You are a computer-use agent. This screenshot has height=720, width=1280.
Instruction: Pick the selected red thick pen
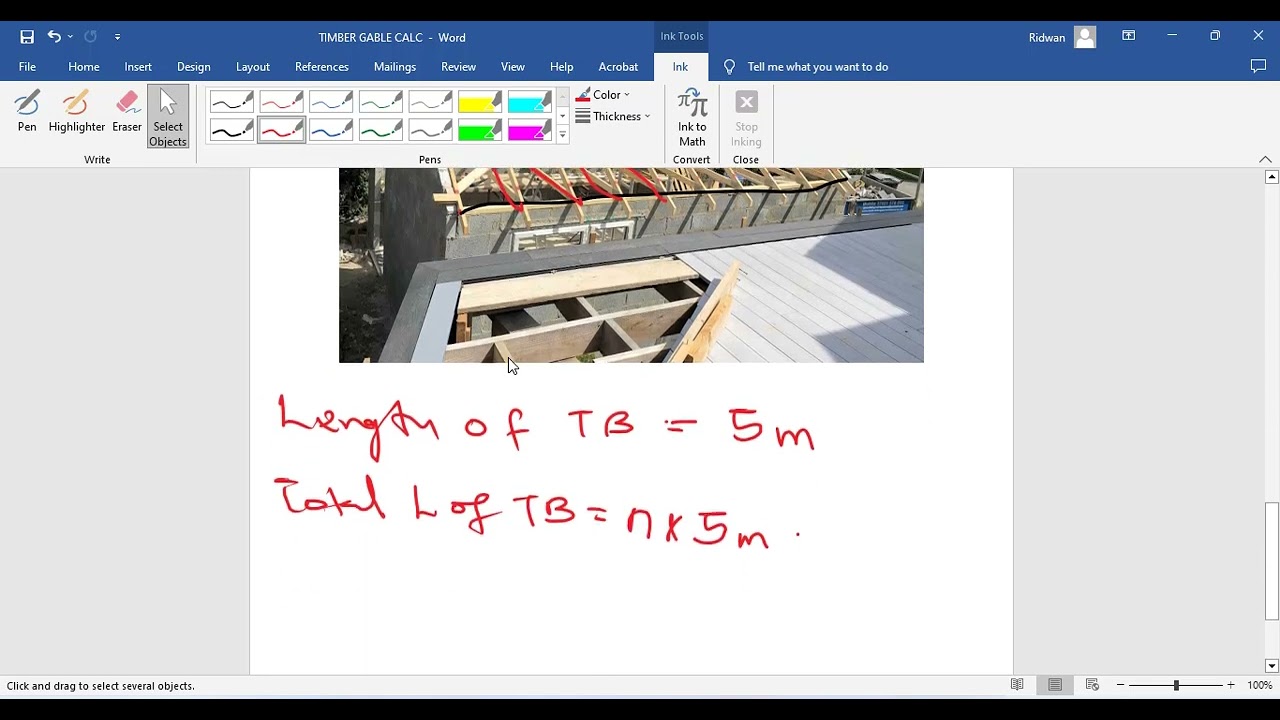pyautogui.click(x=281, y=130)
